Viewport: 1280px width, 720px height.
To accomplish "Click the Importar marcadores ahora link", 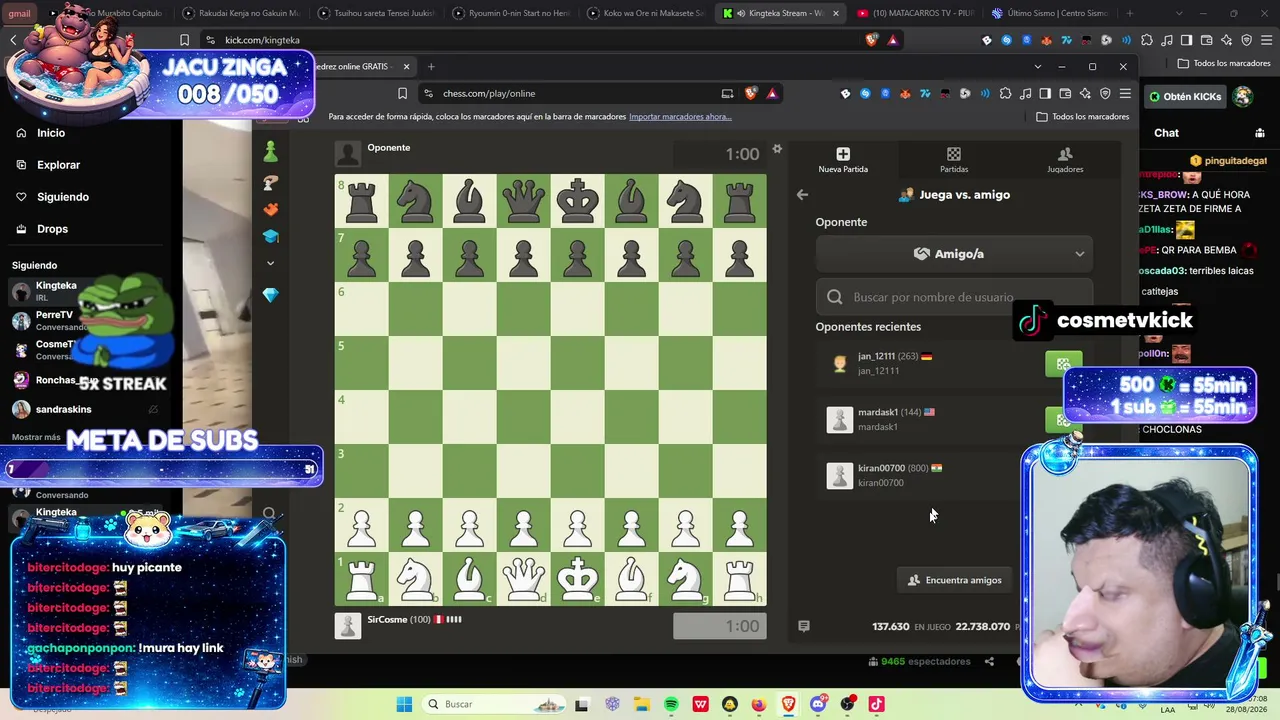I will pos(680,117).
